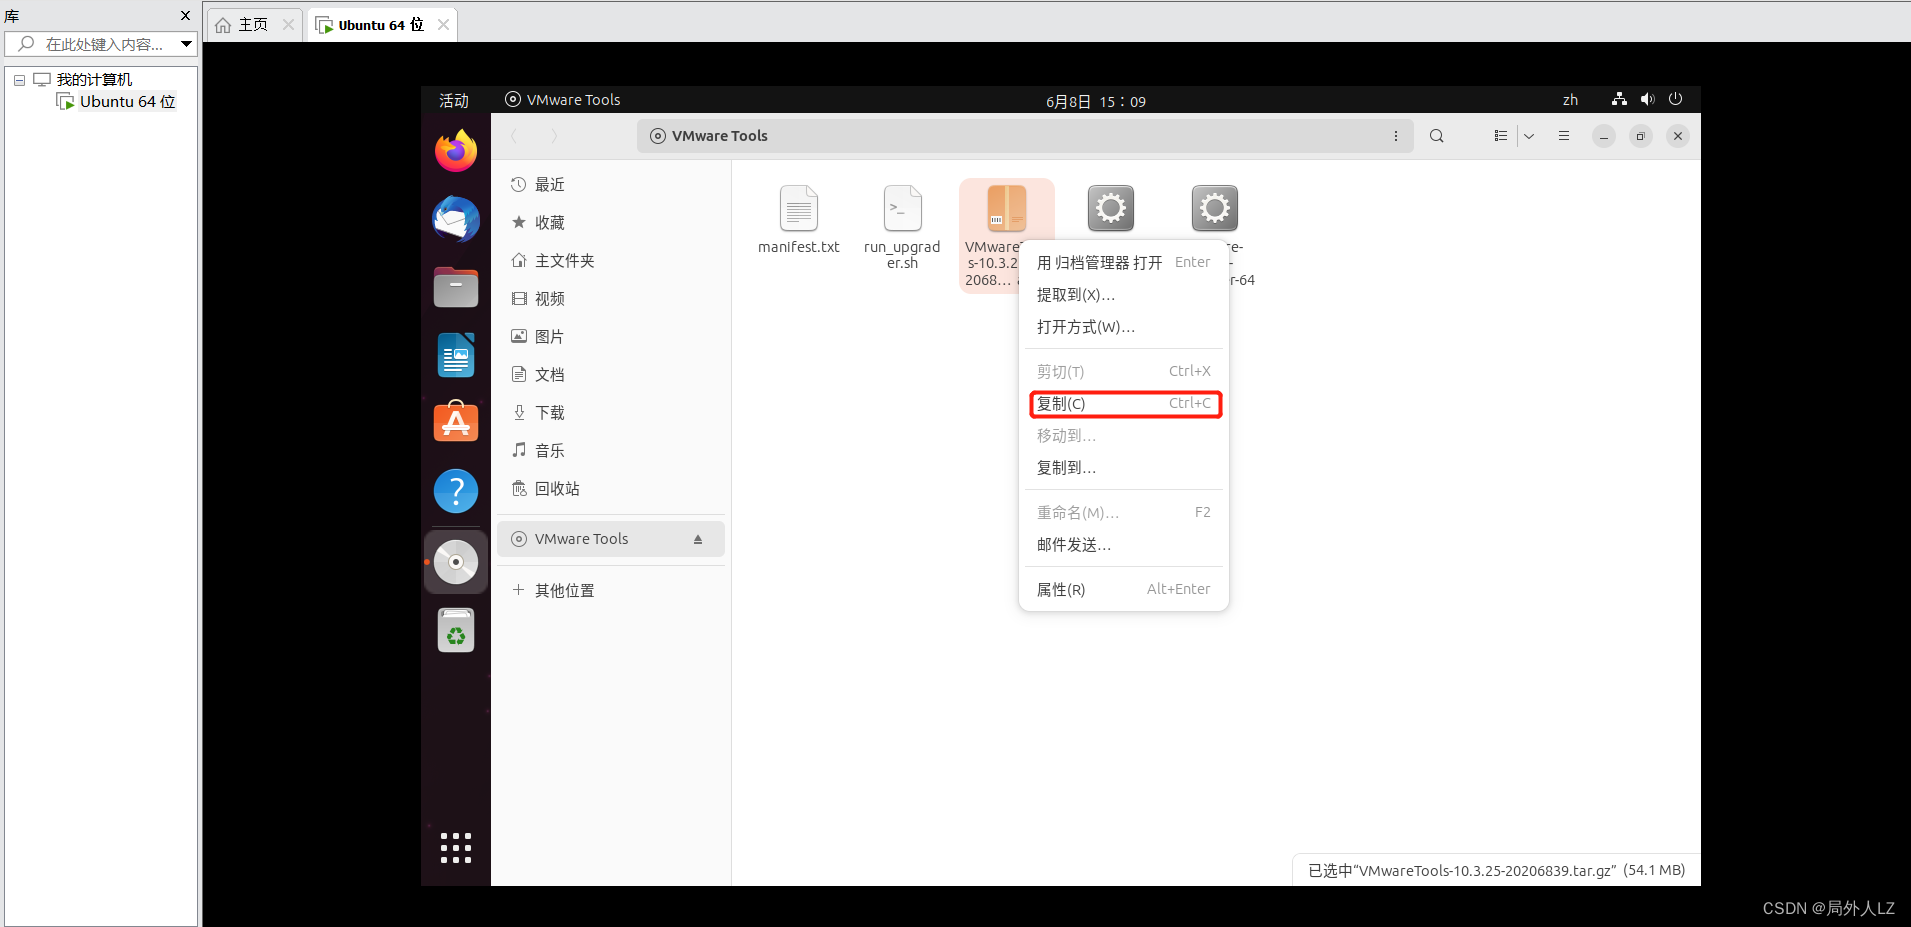Screen dimensions: 1911x927
Task: Select the run_upgrader.sh script file
Action: click(902, 228)
